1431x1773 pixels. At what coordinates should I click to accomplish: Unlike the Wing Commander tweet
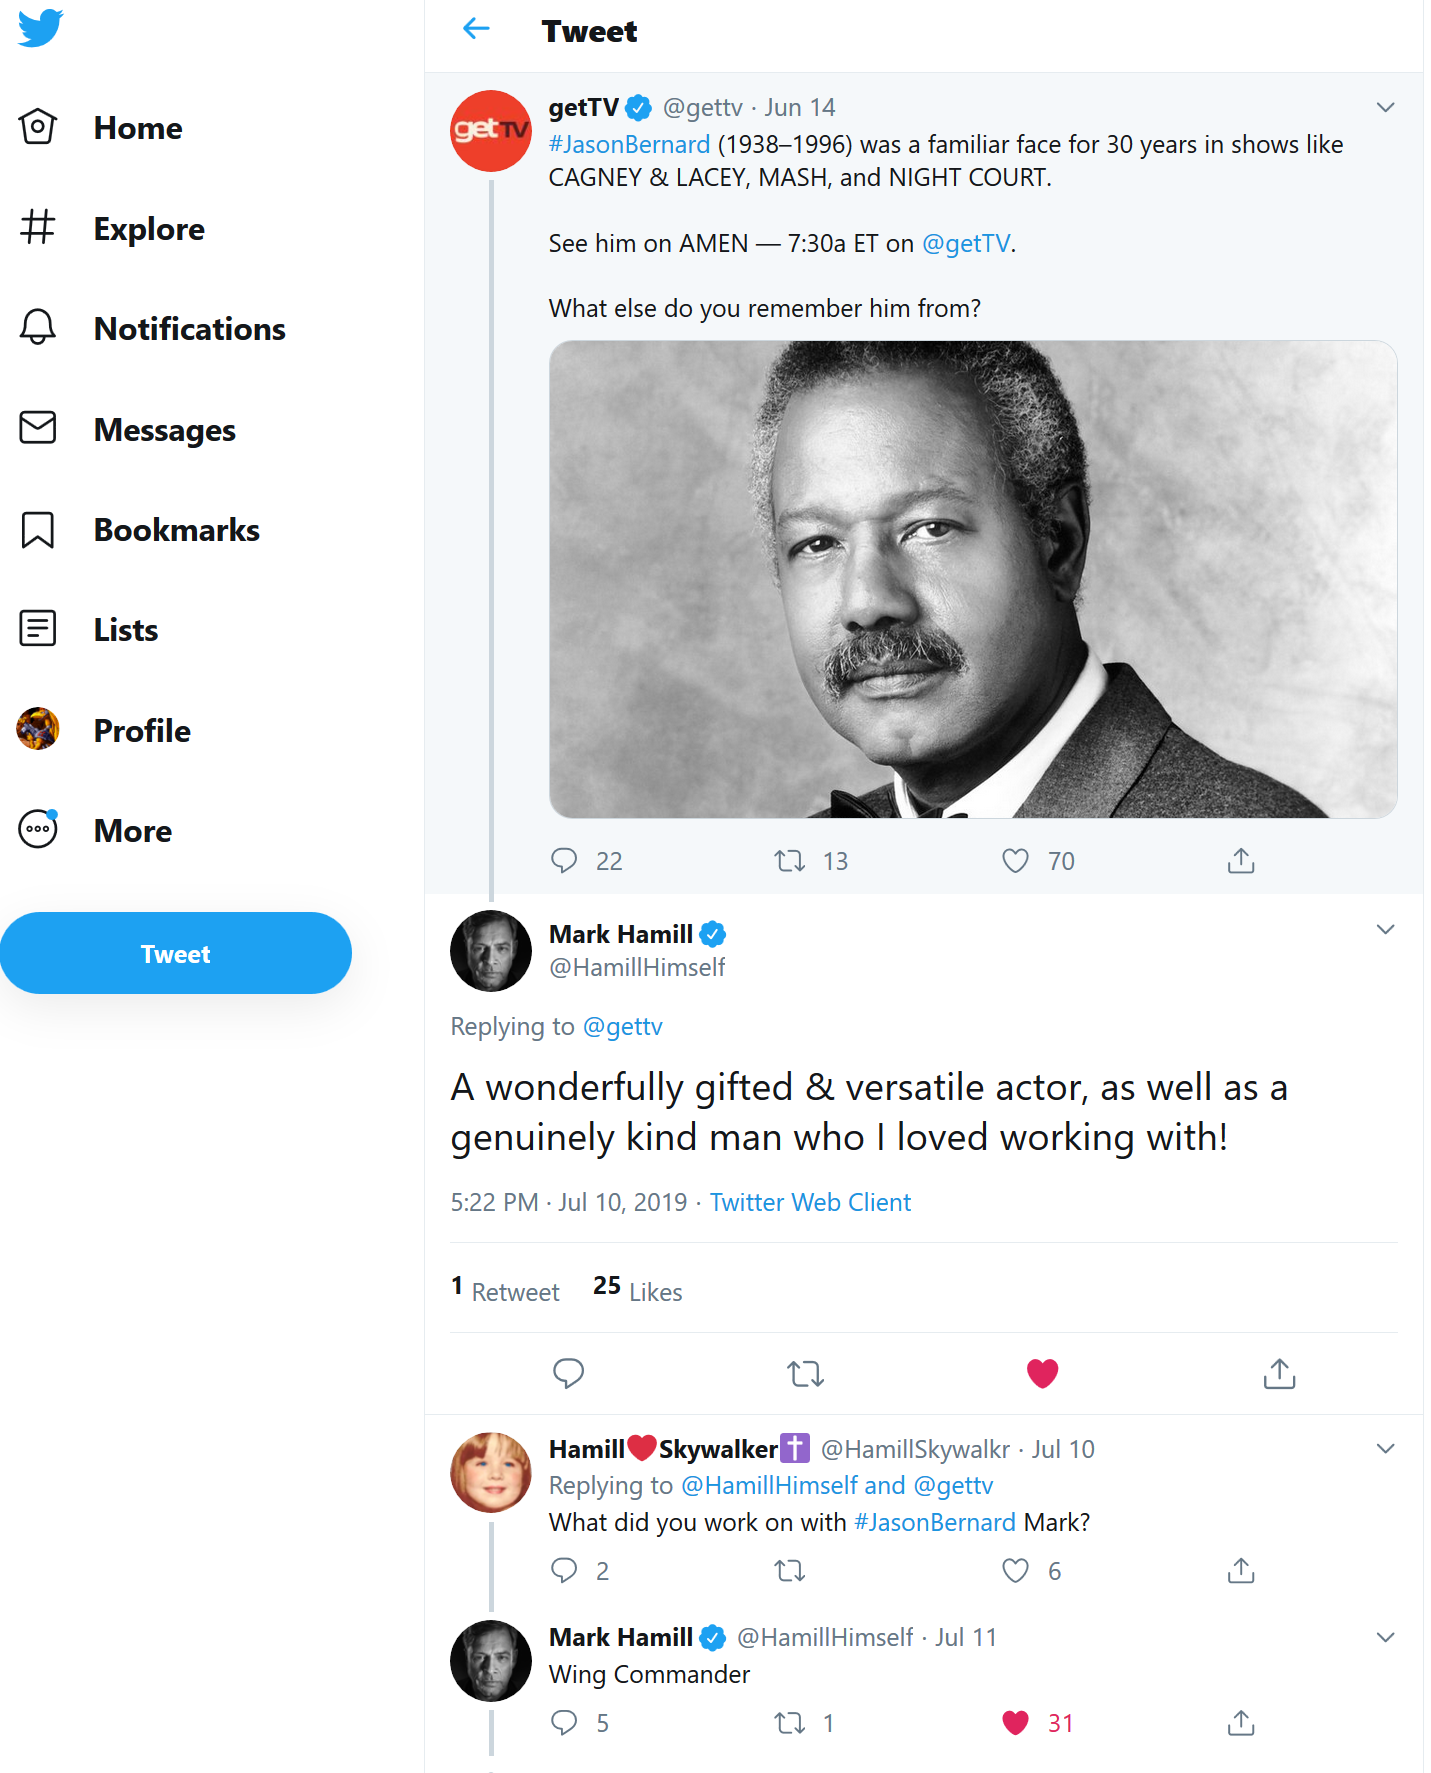pyautogui.click(x=1015, y=1722)
